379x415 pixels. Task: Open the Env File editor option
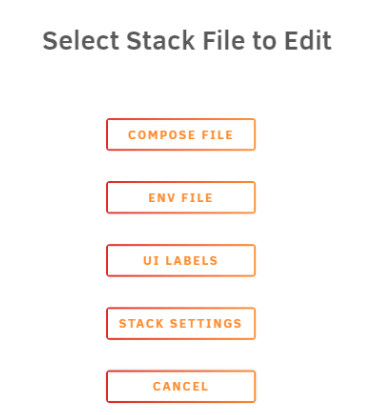[181, 197]
